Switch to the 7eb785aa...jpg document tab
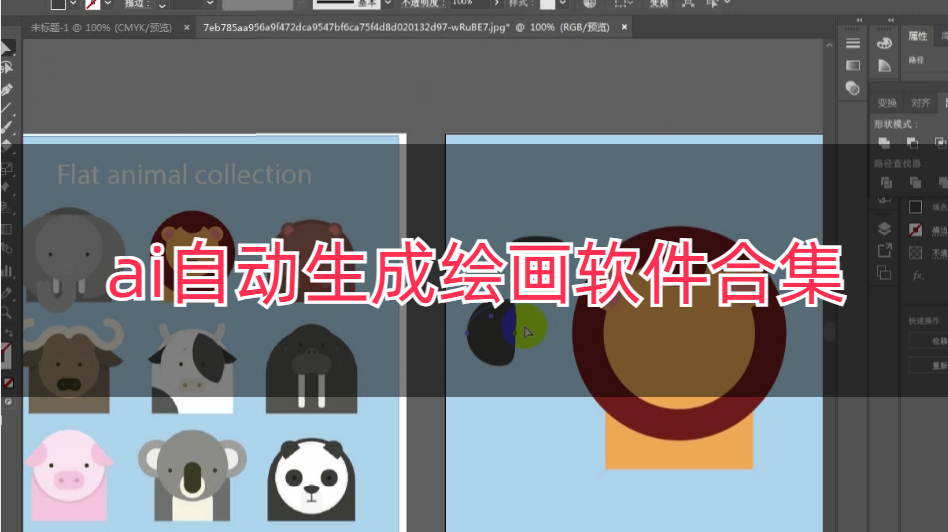The image size is (948, 532). coord(406,27)
